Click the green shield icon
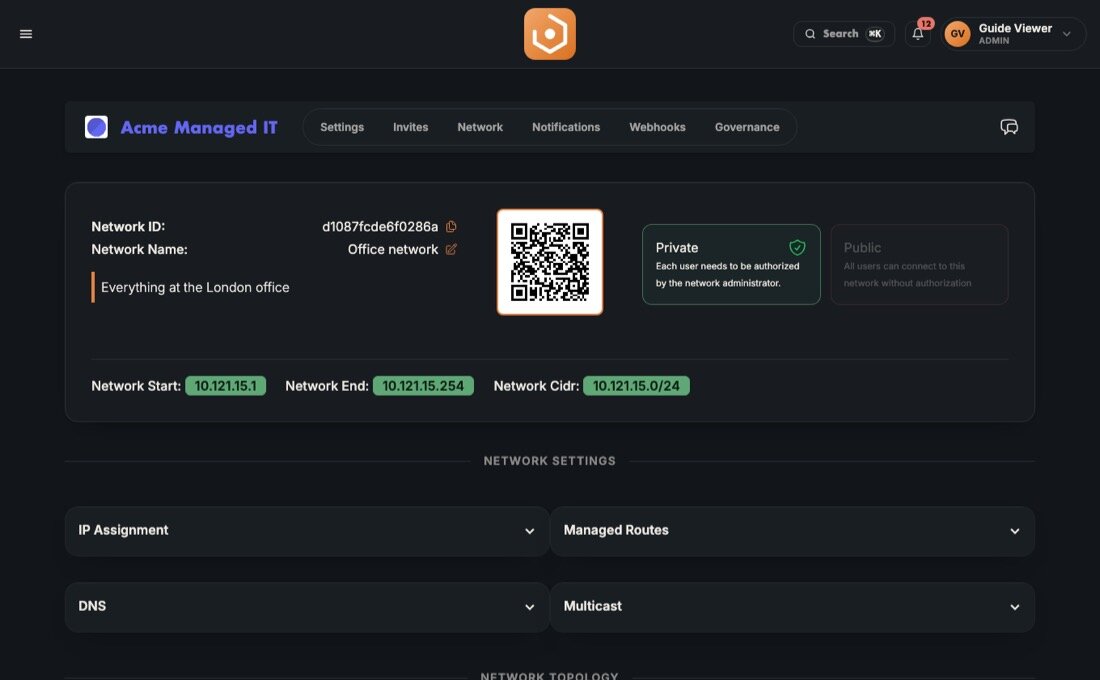 [x=797, y=247]
